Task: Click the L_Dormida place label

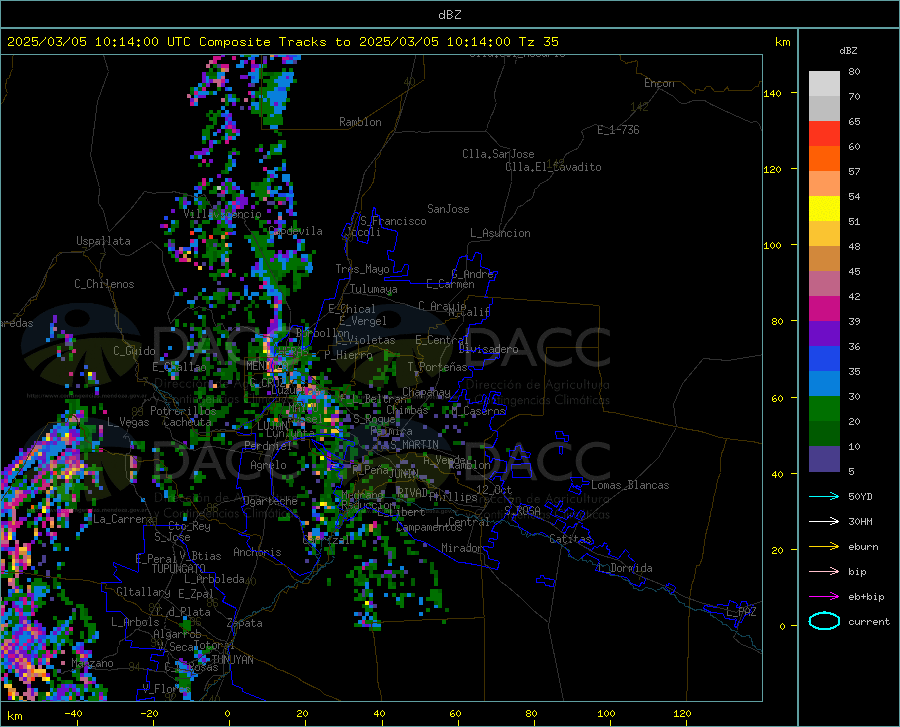Action: pyautogui.click(x=624, y=568)
